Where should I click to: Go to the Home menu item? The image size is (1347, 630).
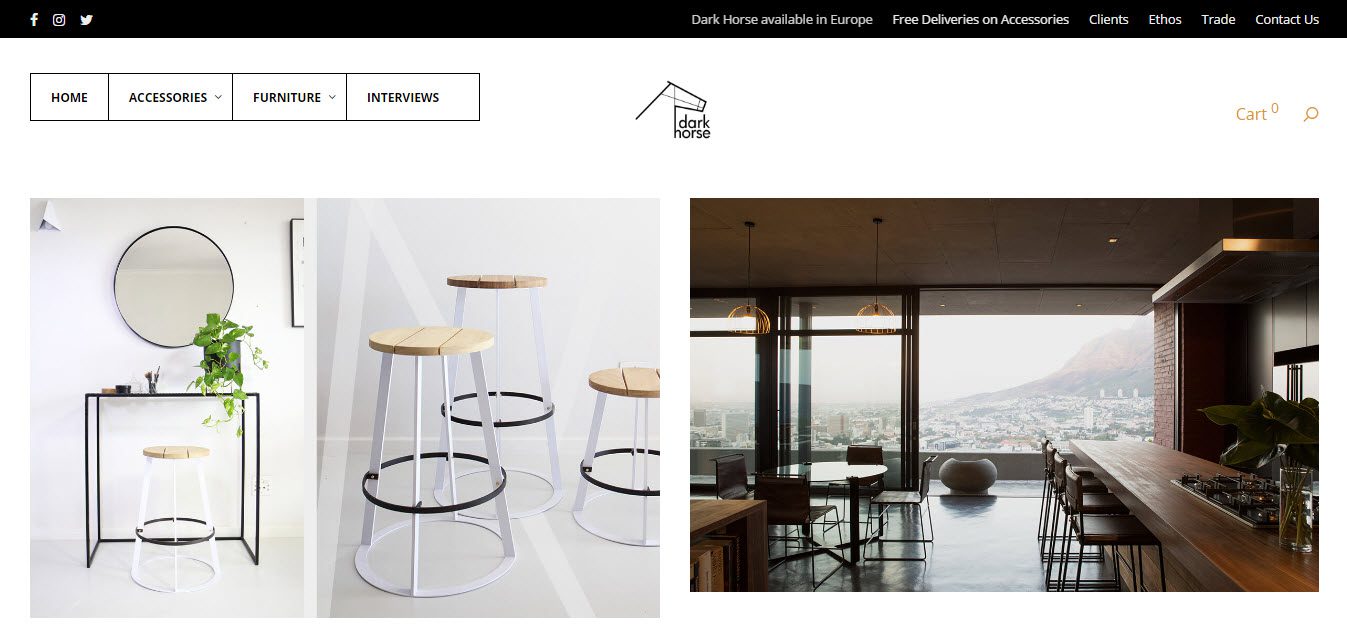[x=69, y=97]
